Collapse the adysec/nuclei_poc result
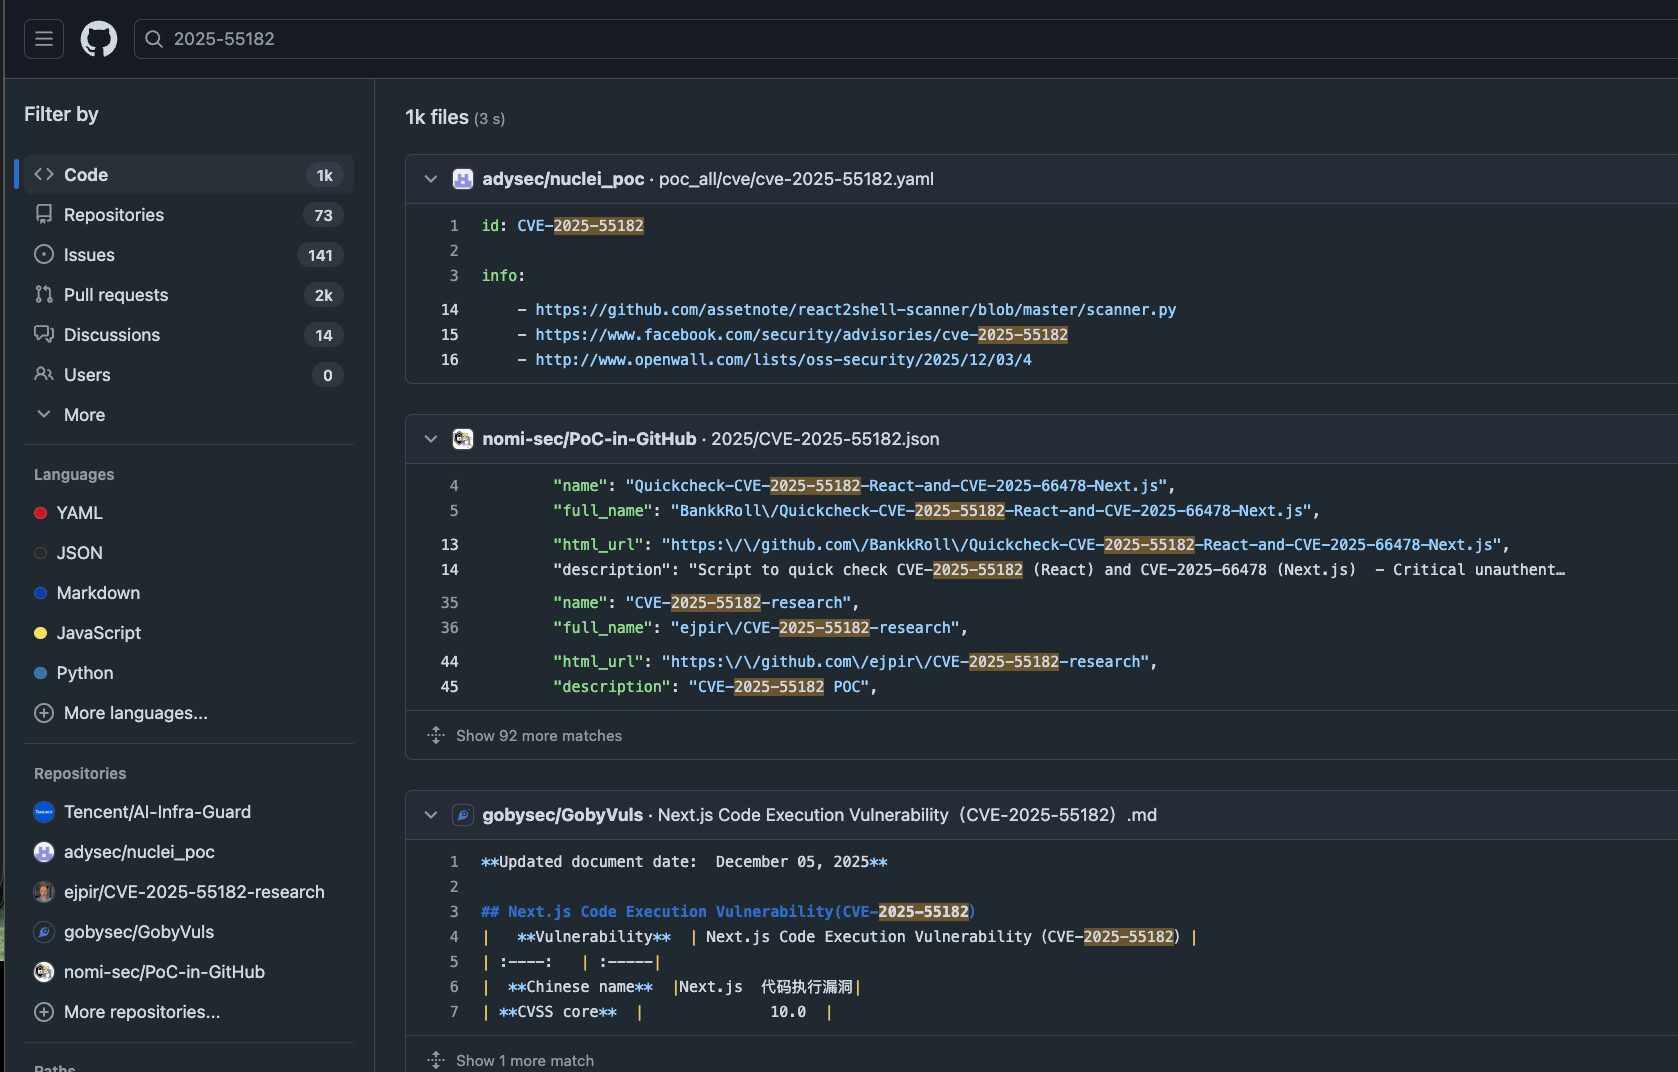Image resolution: width=1678 pixels, height=1072 pixels. pyautogui.click(x=430, y=179)
